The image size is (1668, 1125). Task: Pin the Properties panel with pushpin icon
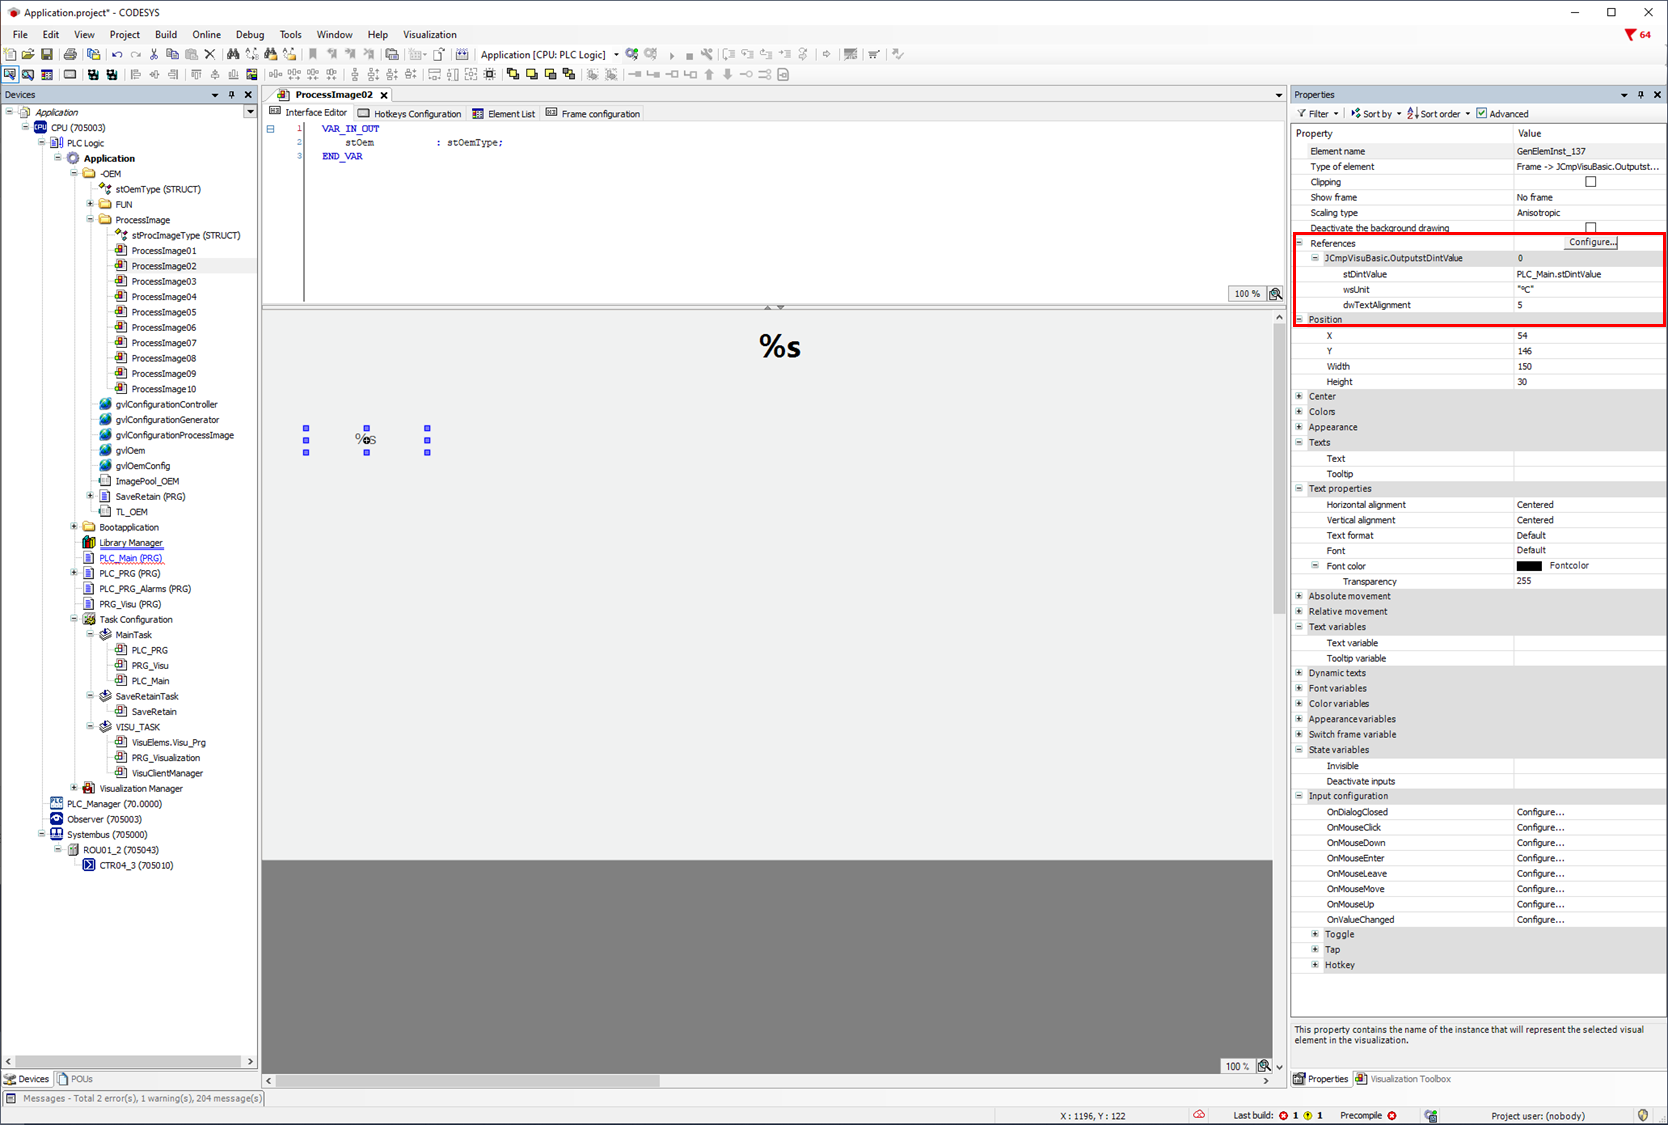1640,95
